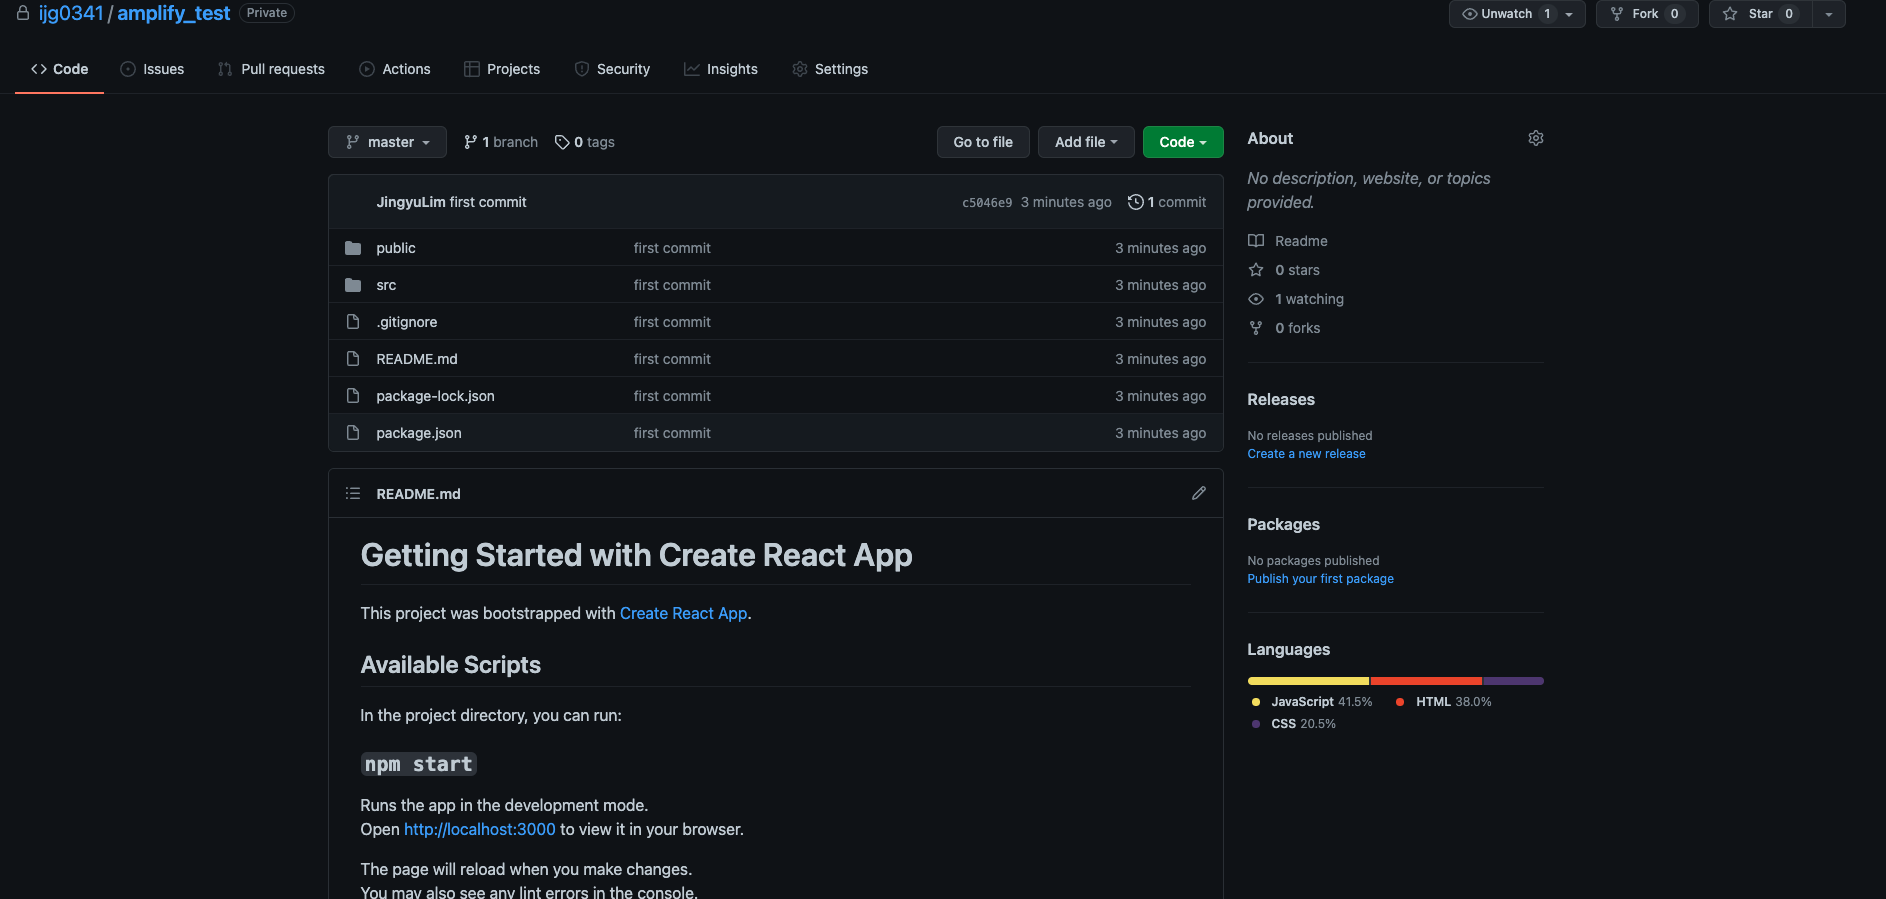Viewport: 1886px width, 899px height.
Task: Click the history clock icon next to 1 commit
Action: click(x=1136, y=202)
